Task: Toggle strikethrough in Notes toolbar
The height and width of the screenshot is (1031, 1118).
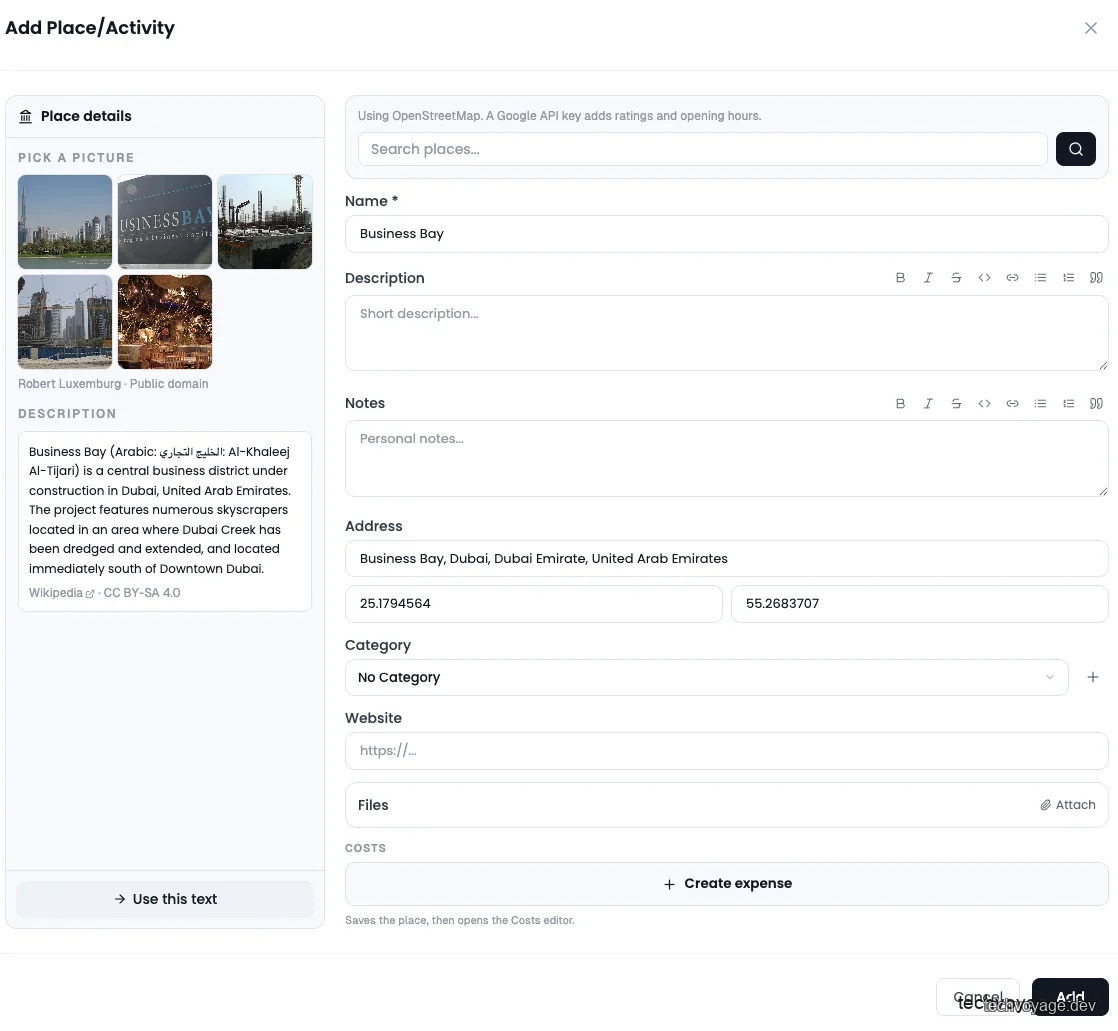Action: pos(956,404)
